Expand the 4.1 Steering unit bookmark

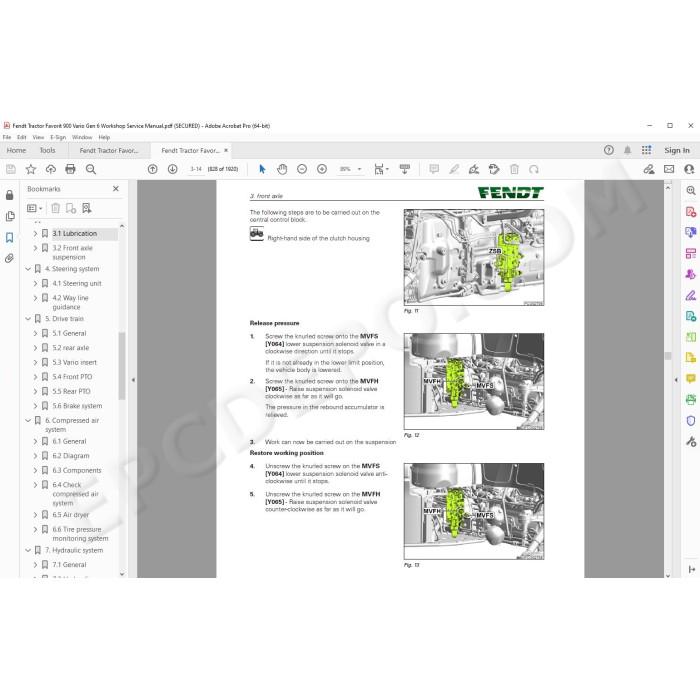pyautogui.click(x=35, y=283)
